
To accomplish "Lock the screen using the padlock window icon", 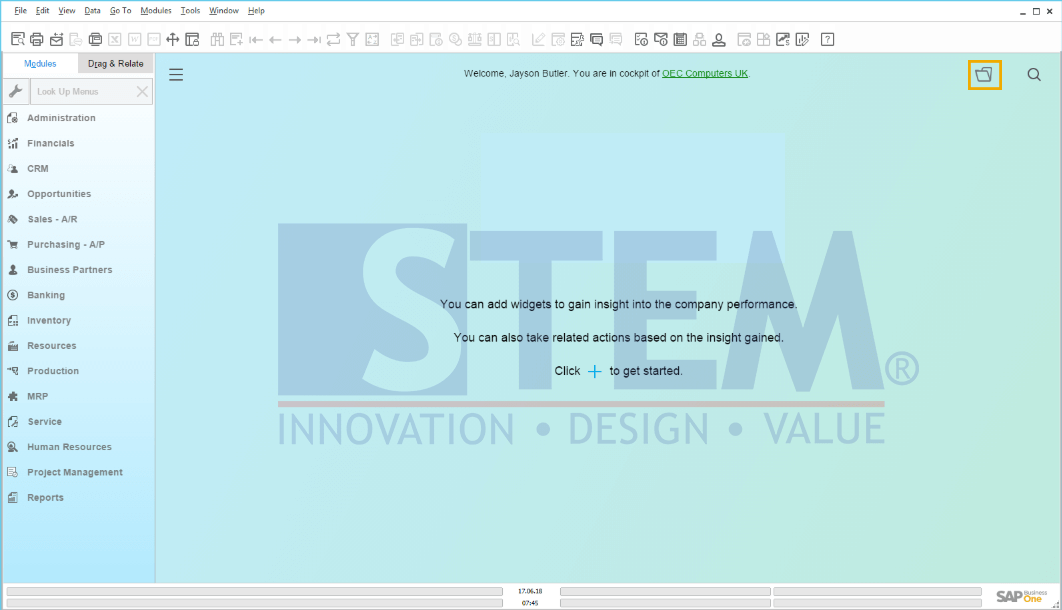I will pyautogui.click(x=192, y=39).
